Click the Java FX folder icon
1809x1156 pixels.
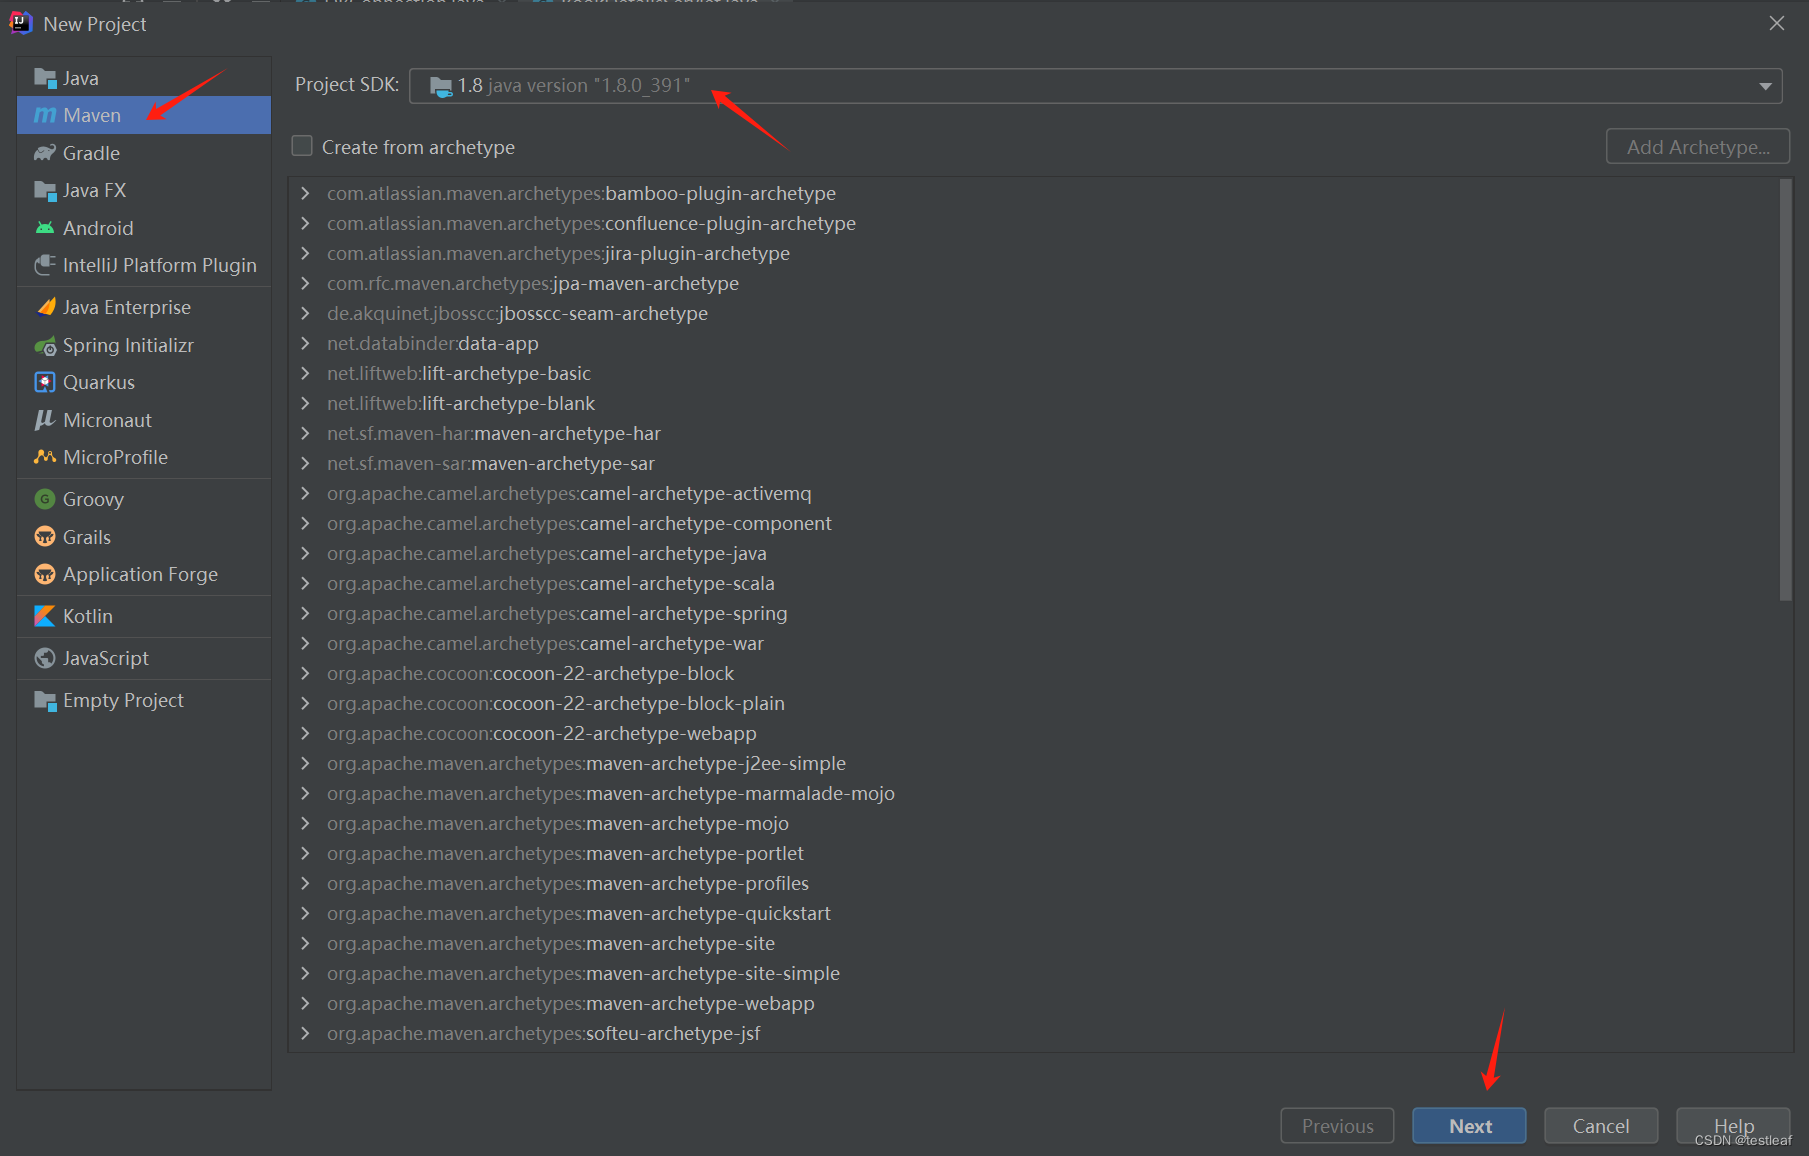[45, 190]
